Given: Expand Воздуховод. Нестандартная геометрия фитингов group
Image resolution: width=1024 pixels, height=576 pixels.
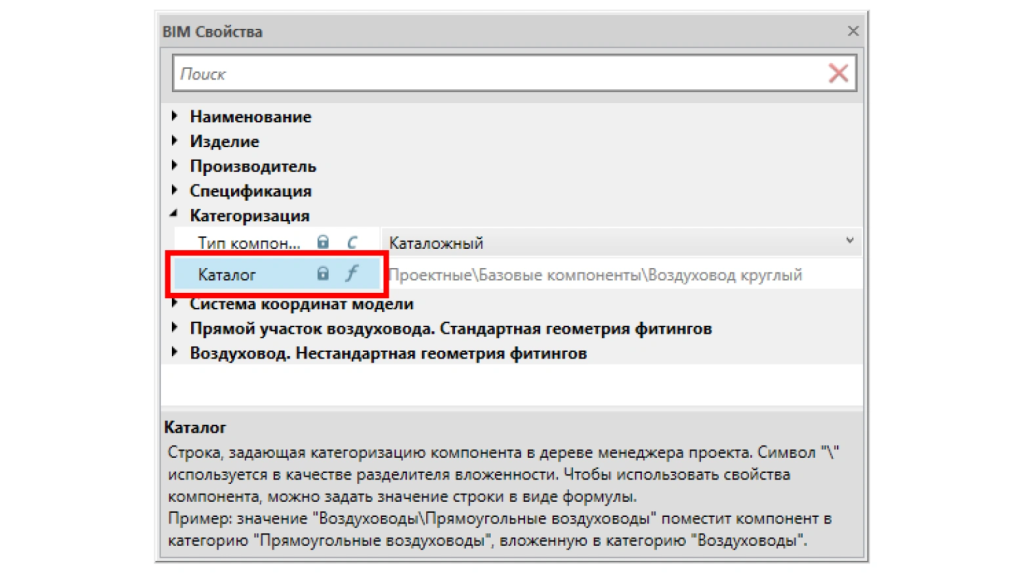Looking at the screenshot, I should pyautogui.click(x=177, y=353).
